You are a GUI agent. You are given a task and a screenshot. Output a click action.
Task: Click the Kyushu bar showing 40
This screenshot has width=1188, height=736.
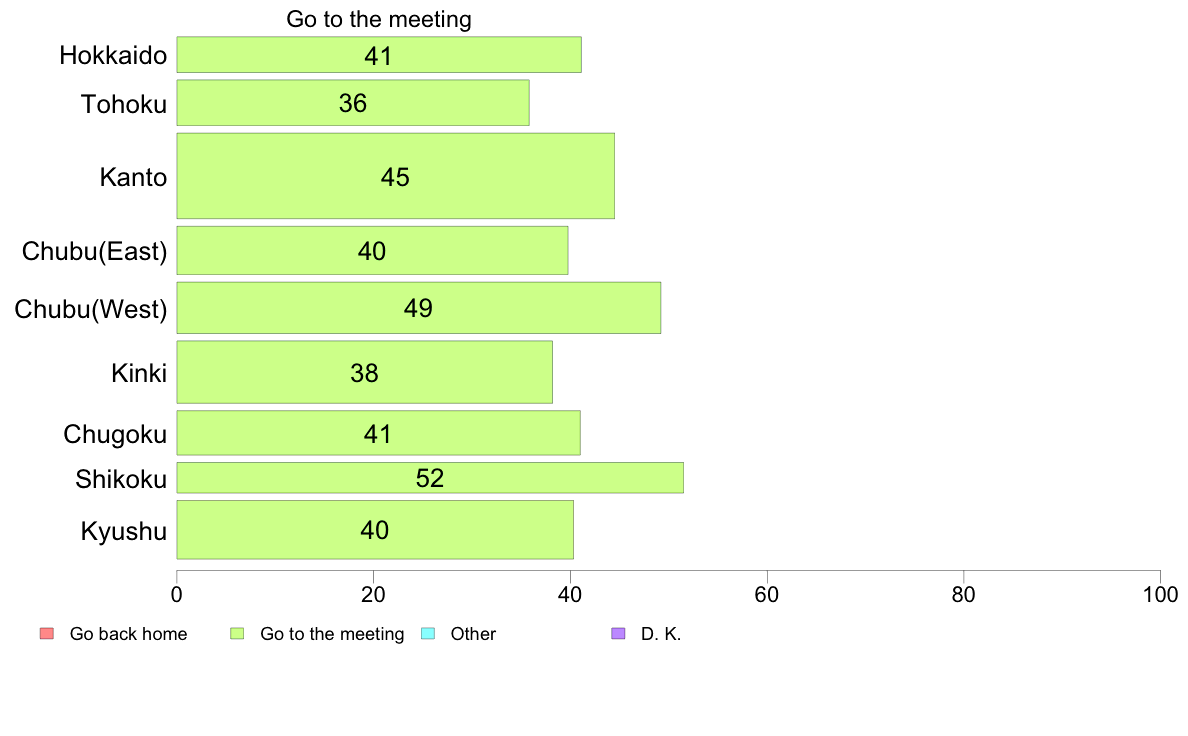375,530
